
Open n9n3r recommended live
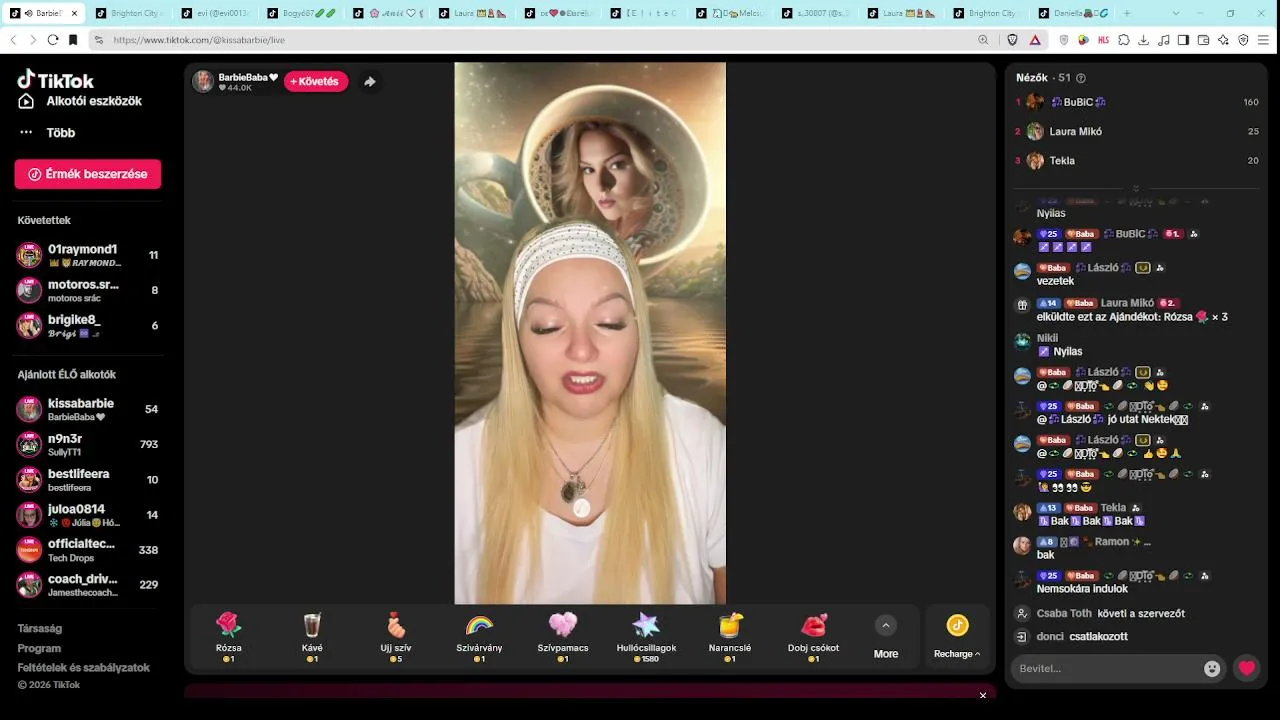pyautogui.click(x=88, y=444)
